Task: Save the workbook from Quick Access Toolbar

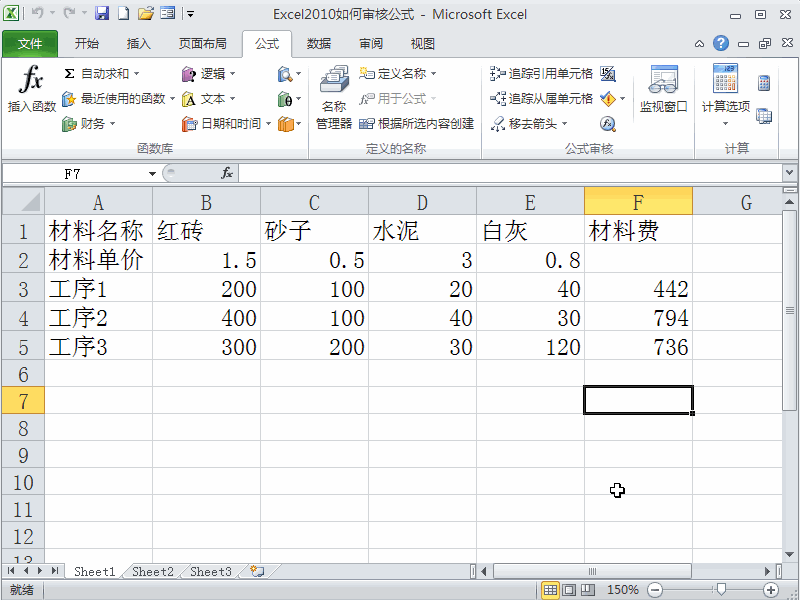Action: coord(103,13)
